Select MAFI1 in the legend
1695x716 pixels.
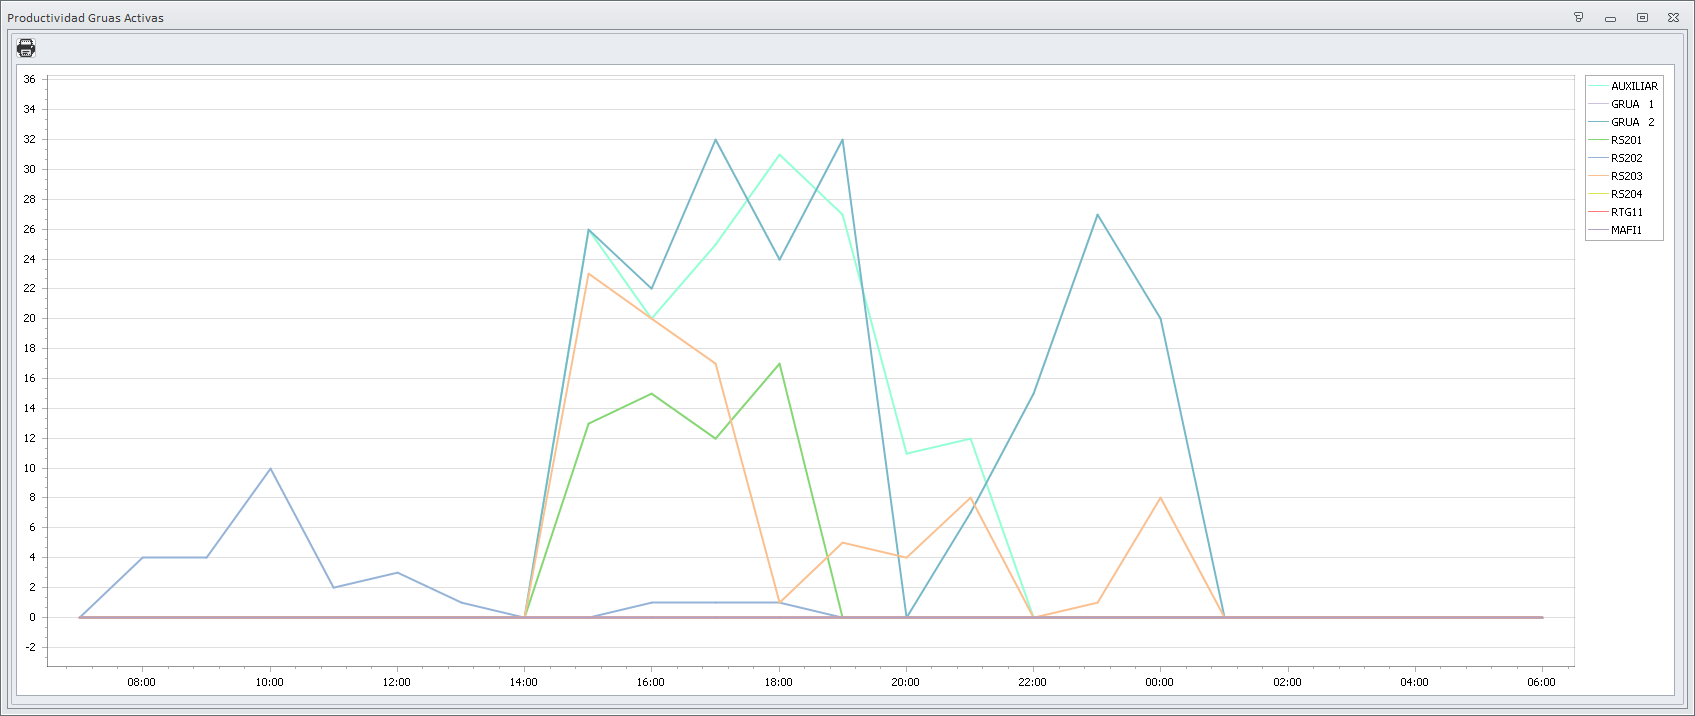[x=1616, y=230]
